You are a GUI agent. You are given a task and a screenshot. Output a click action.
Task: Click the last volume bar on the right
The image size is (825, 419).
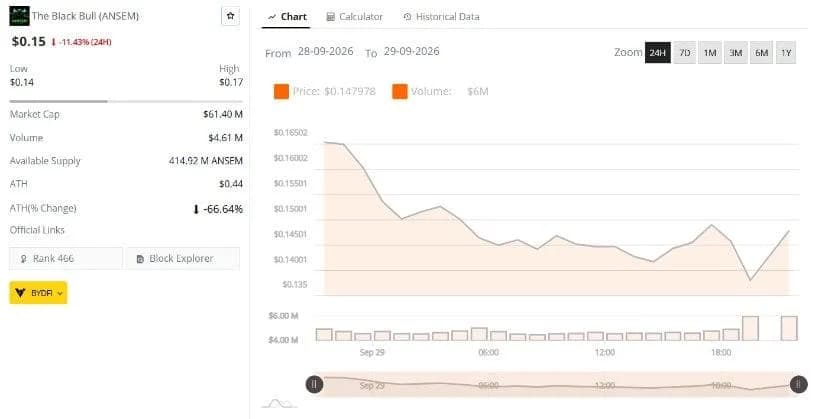(x=789, y=328)
